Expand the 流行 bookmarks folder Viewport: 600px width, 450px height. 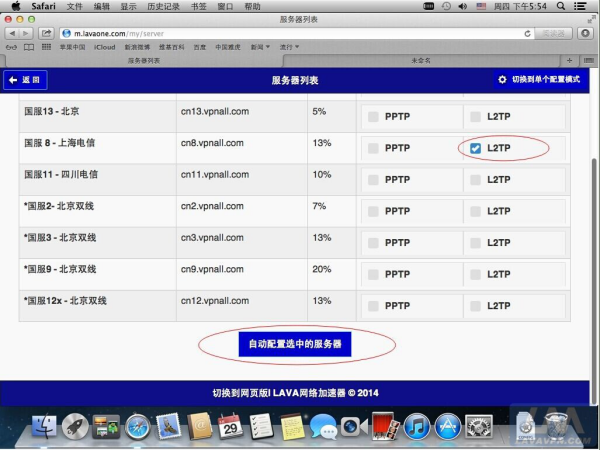tap(289, 47)
